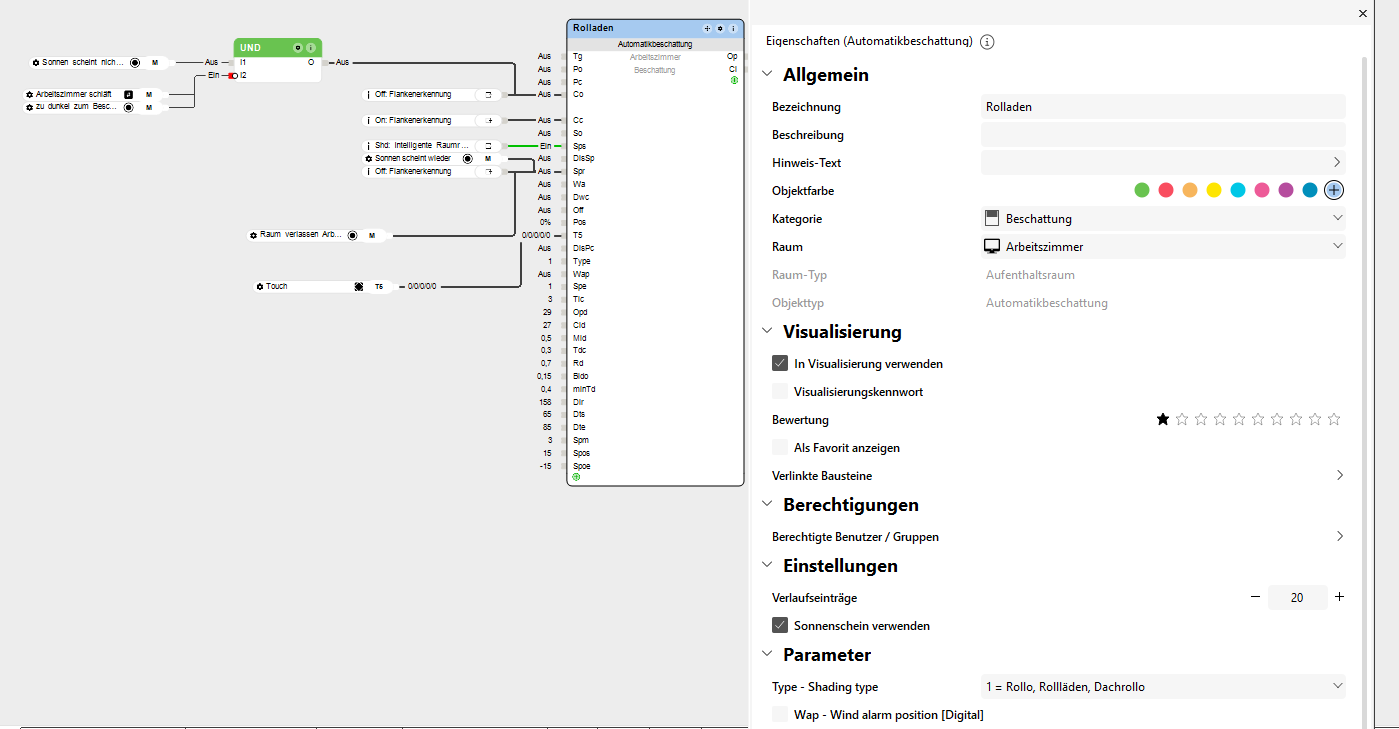Collapse the Allgemein section
This screenshot has width=1399, height=729.
[x=767, y=74]
